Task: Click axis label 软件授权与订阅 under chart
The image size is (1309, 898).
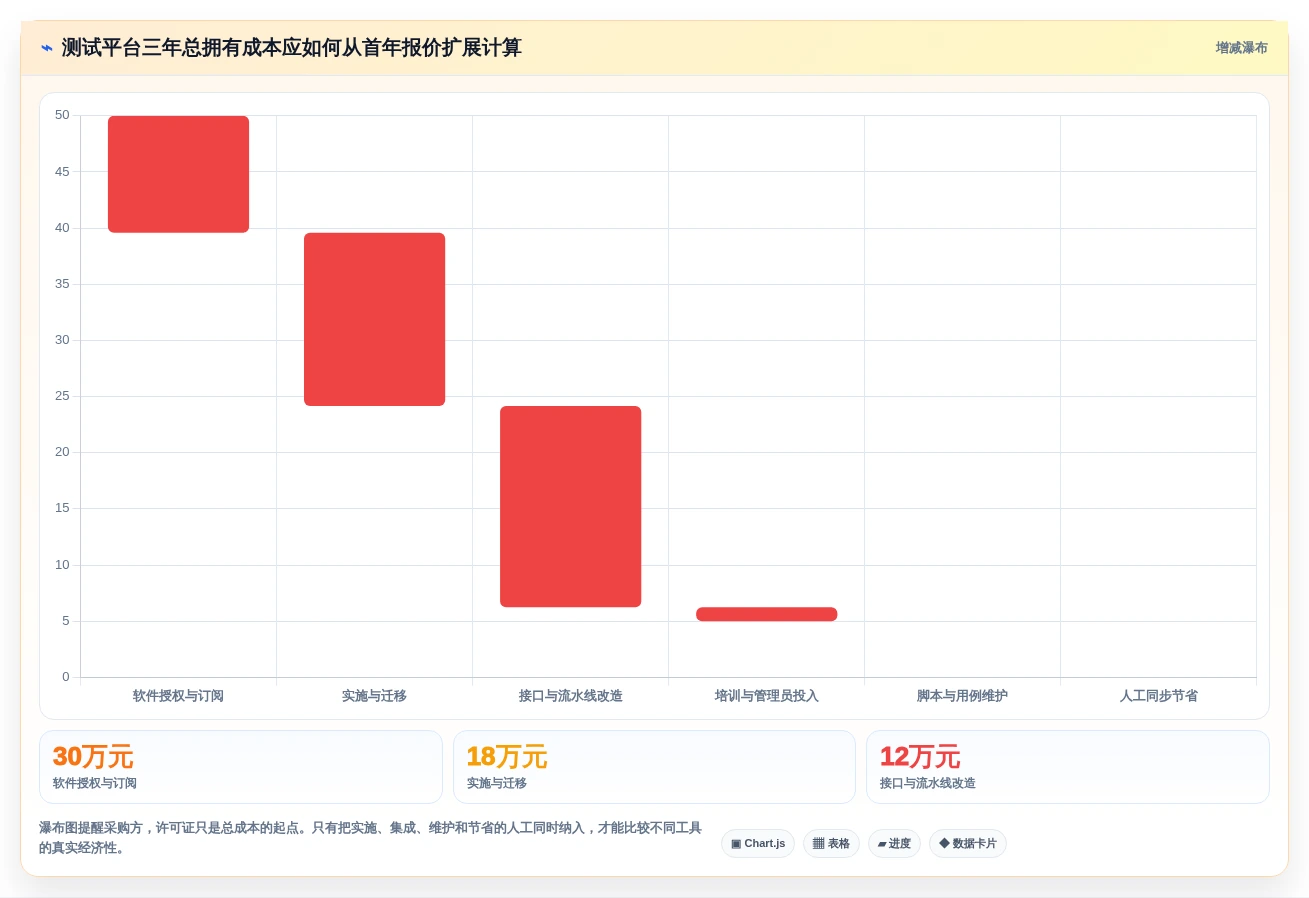Action: pyautogui.click(x=178, y=696)
